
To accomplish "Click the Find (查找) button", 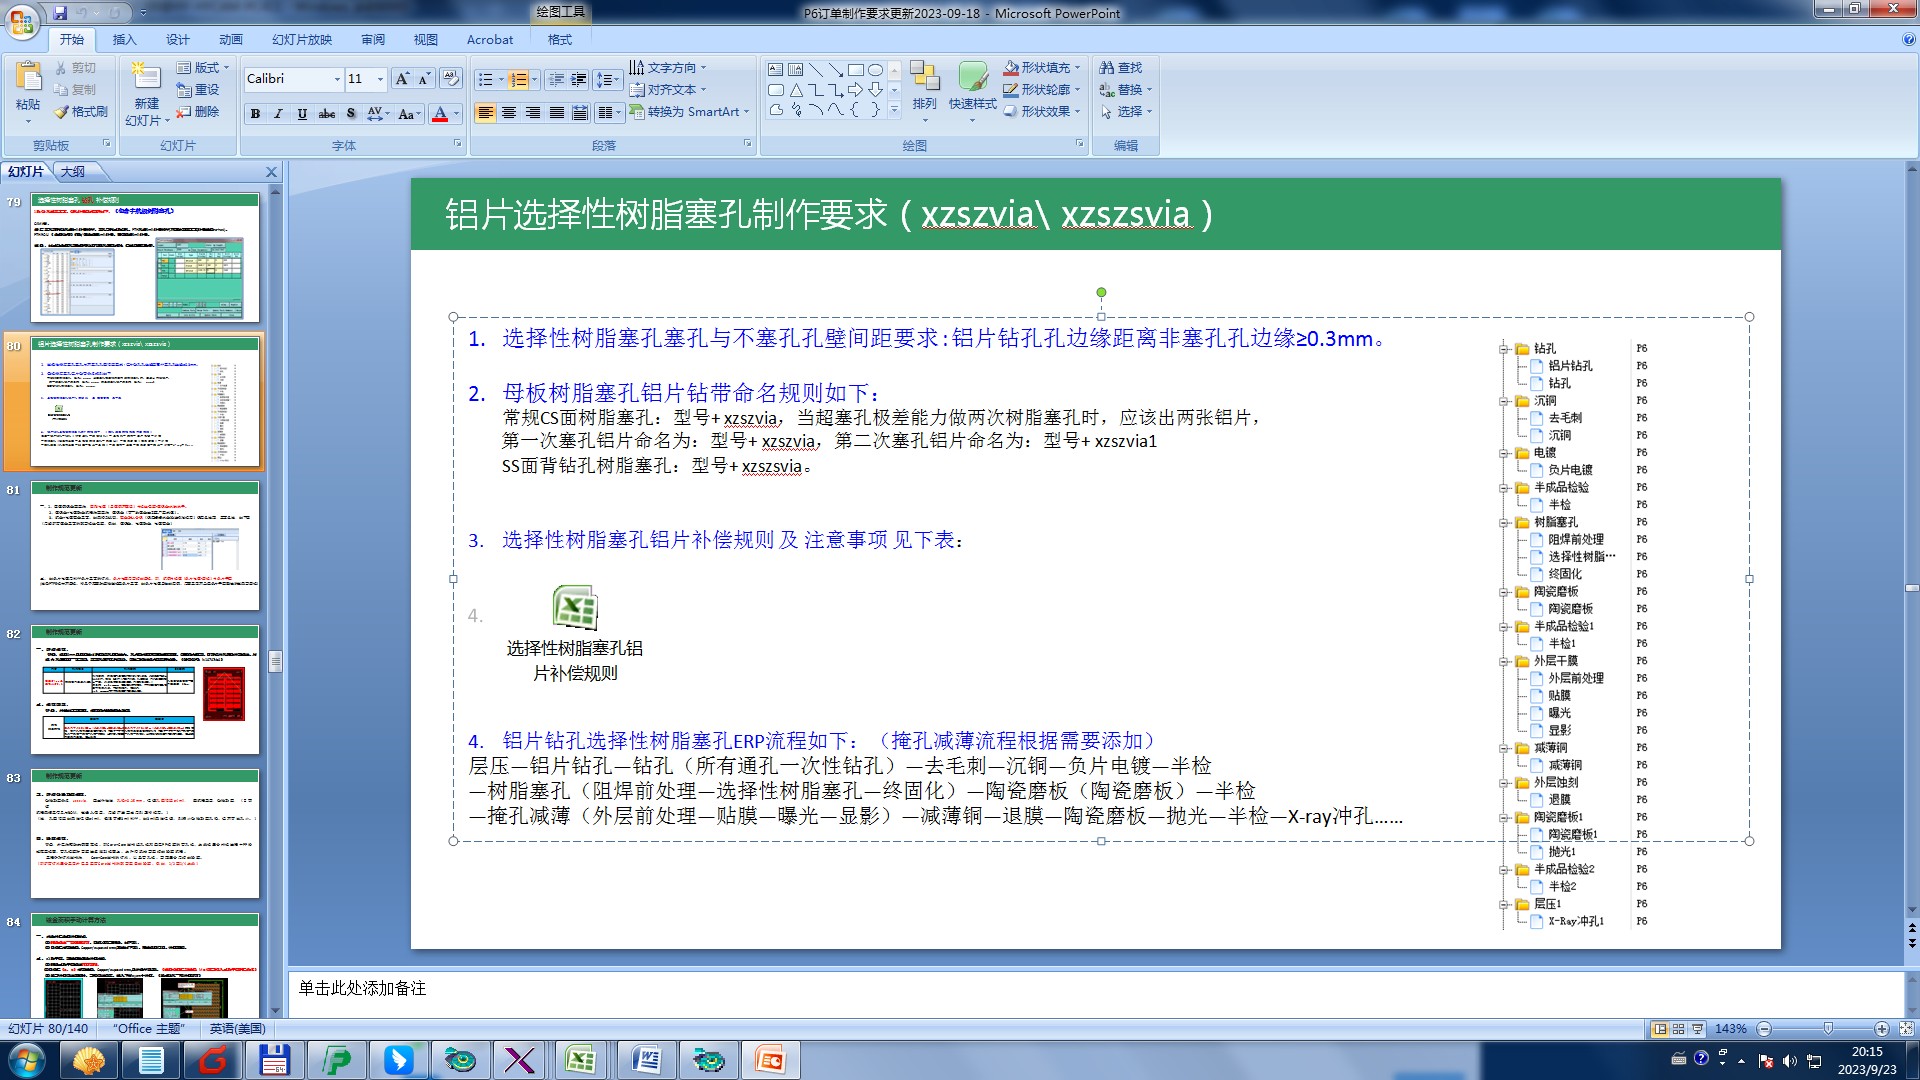I will 1121,68.
